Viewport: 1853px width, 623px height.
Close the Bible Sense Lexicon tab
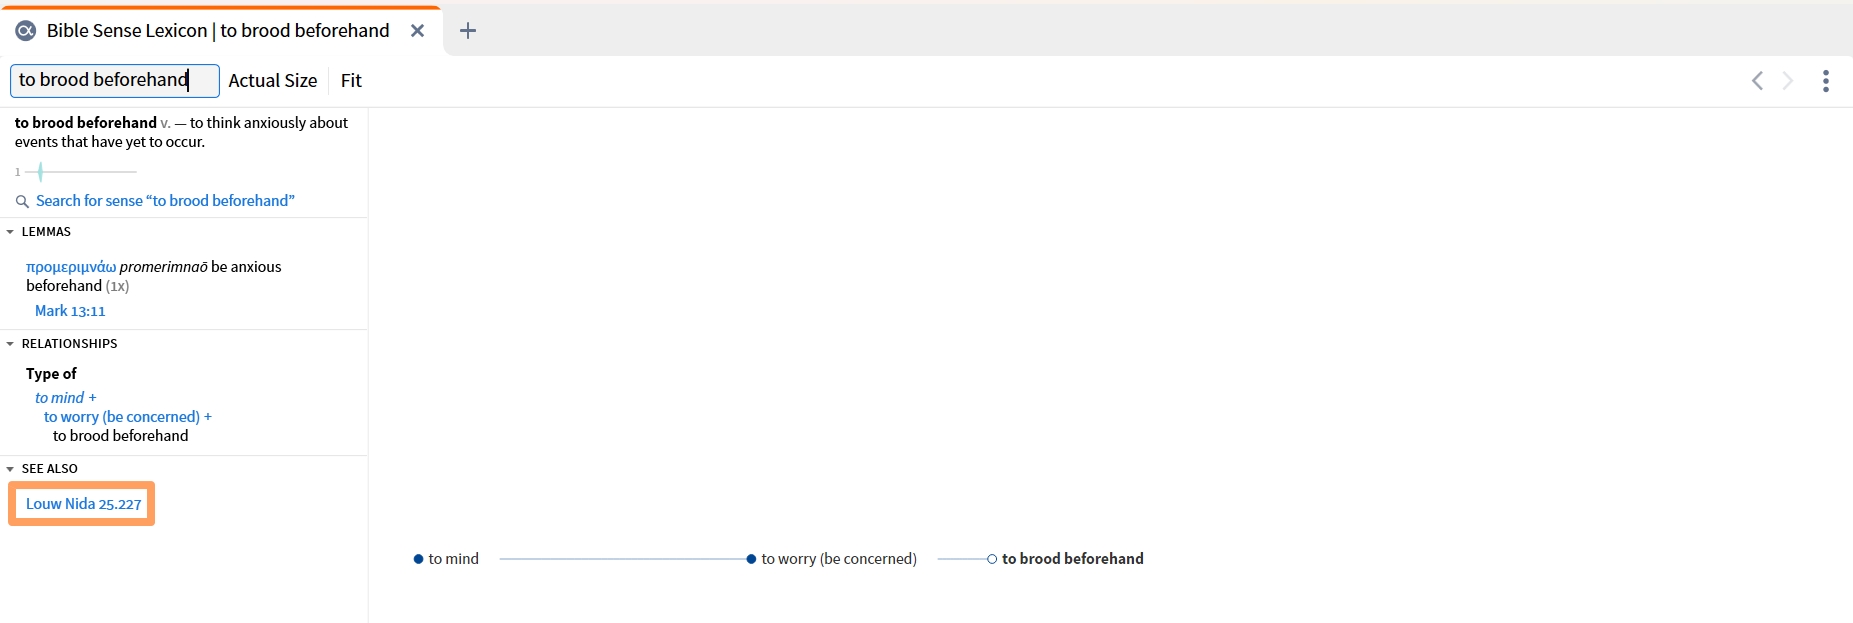tap(418, 31)
